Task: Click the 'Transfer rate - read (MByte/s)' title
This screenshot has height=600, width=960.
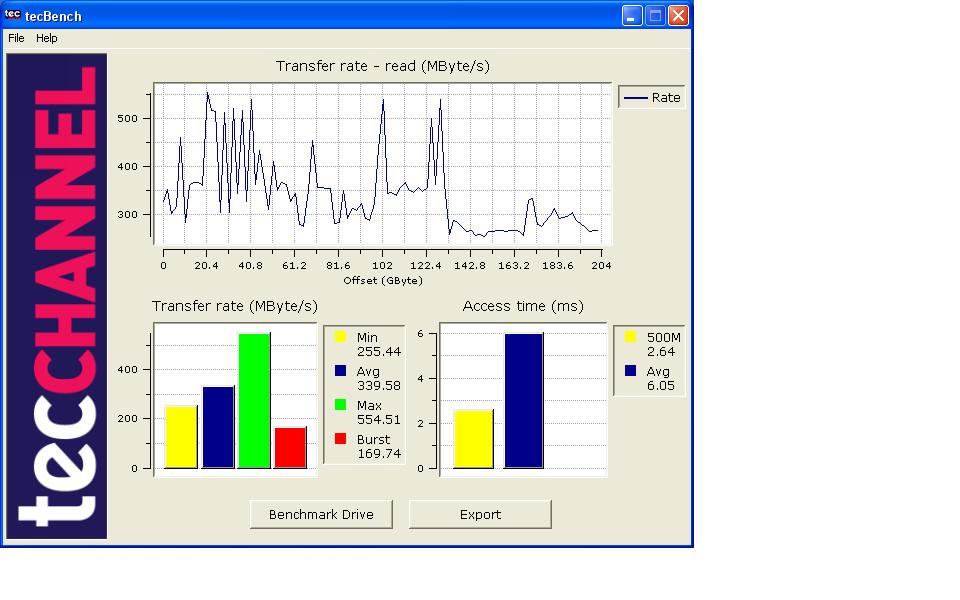Action: click(383, 66)
